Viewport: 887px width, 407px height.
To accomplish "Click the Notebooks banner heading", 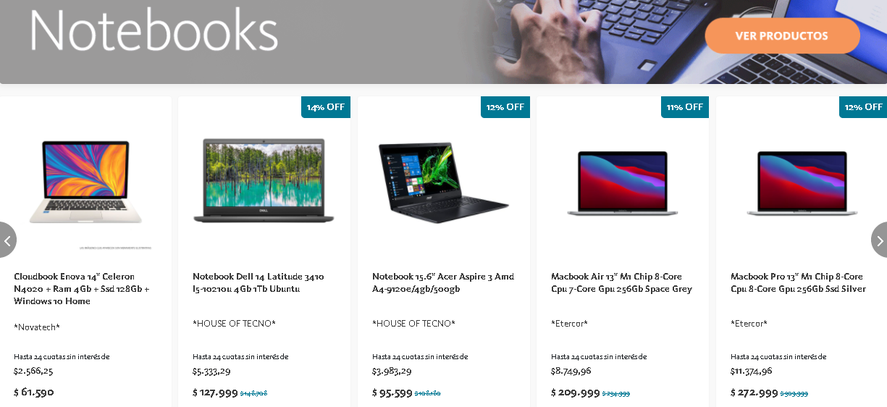I will point(153,30).
